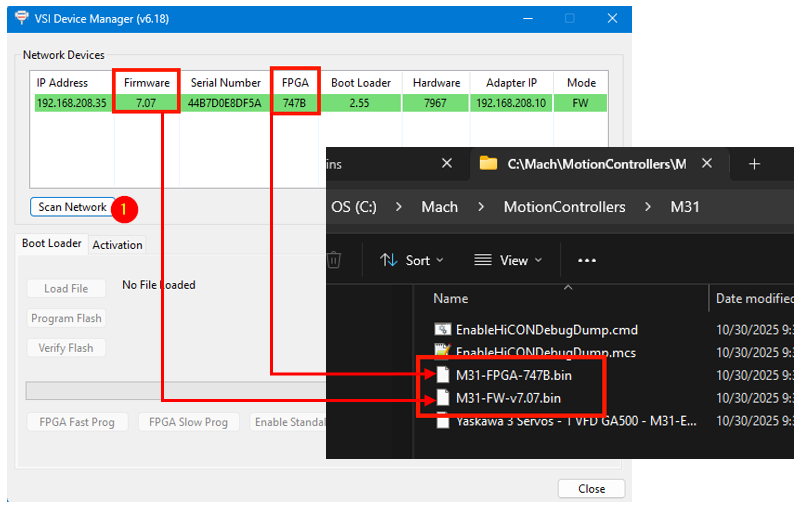Select the M31-FW-v7.07.bin file
Screen dimensions: 807x509
click(508, 398)
